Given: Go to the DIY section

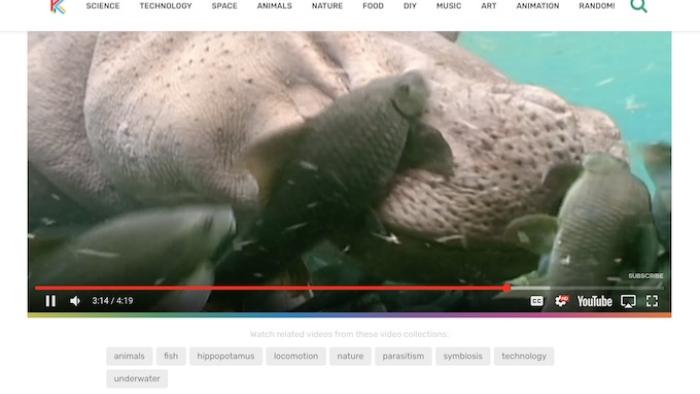Looking at the screenshot, I should click(x=410, y=6).
